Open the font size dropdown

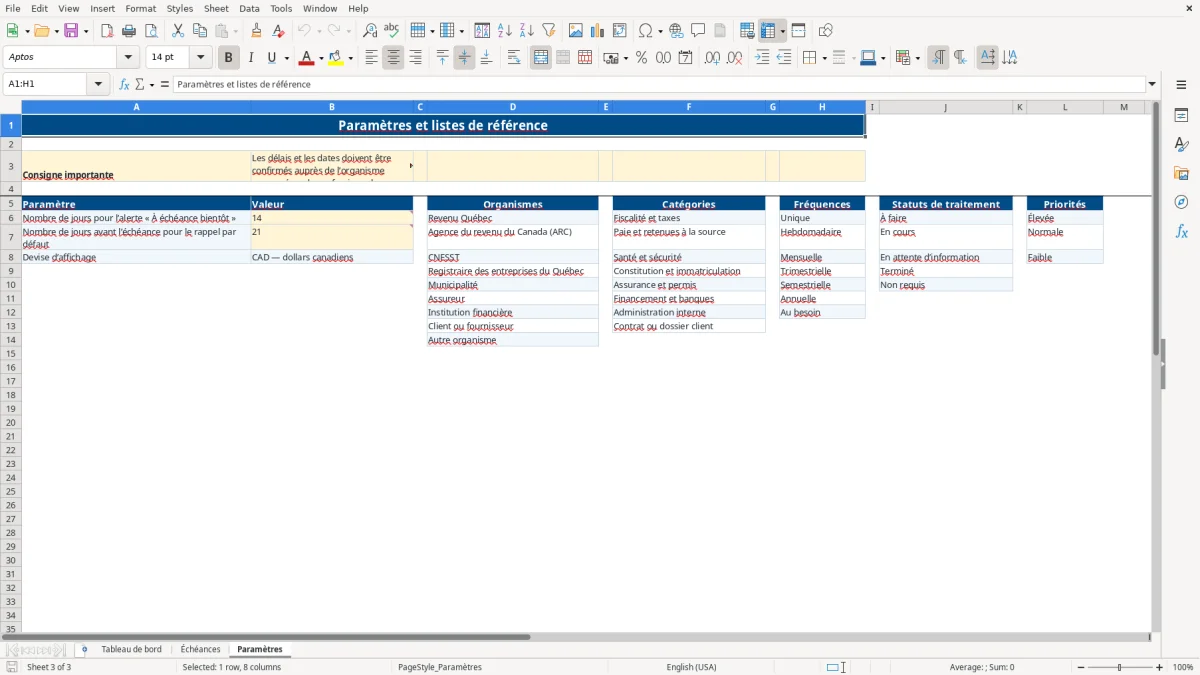pyautogui.click(x=200, y=58)
